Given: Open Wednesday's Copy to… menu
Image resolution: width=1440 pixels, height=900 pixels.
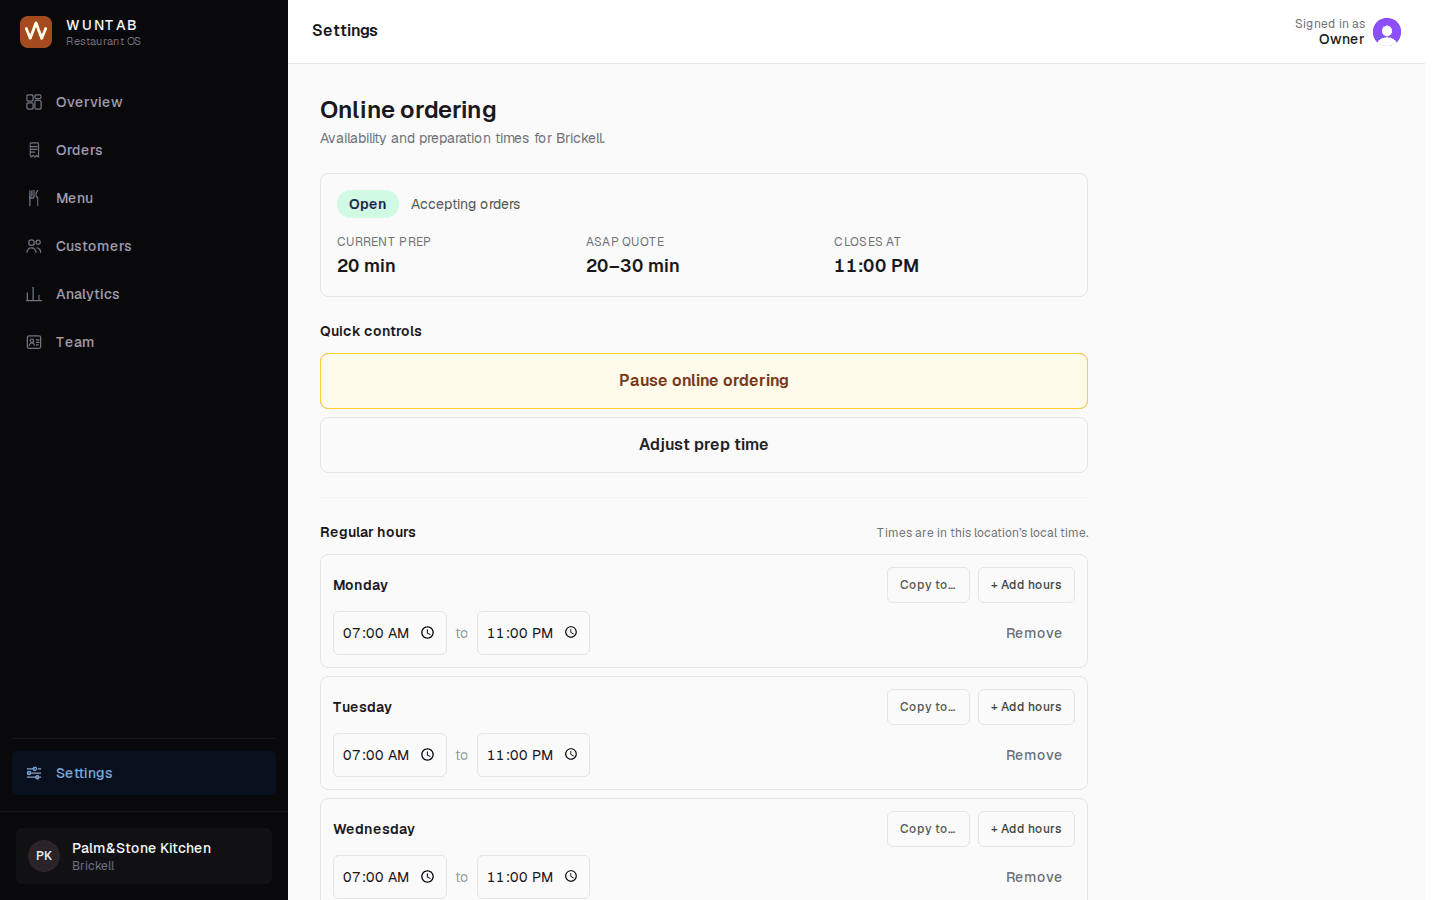Looking at the screenshot, I should pos(928,829).
